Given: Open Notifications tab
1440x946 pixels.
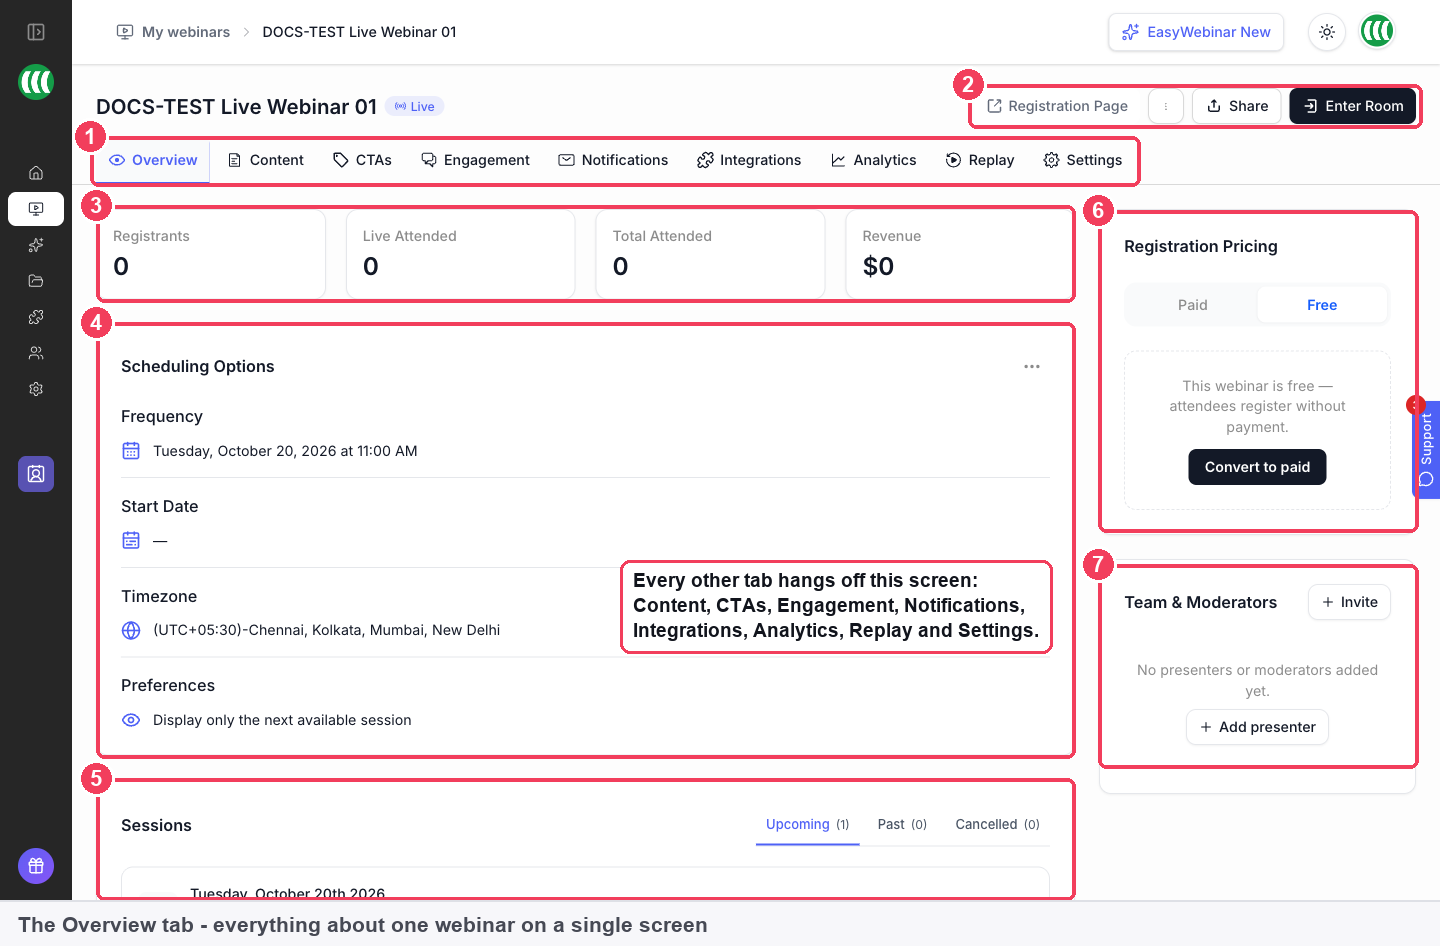Looking at the screenshot, I should pos(613,160).
